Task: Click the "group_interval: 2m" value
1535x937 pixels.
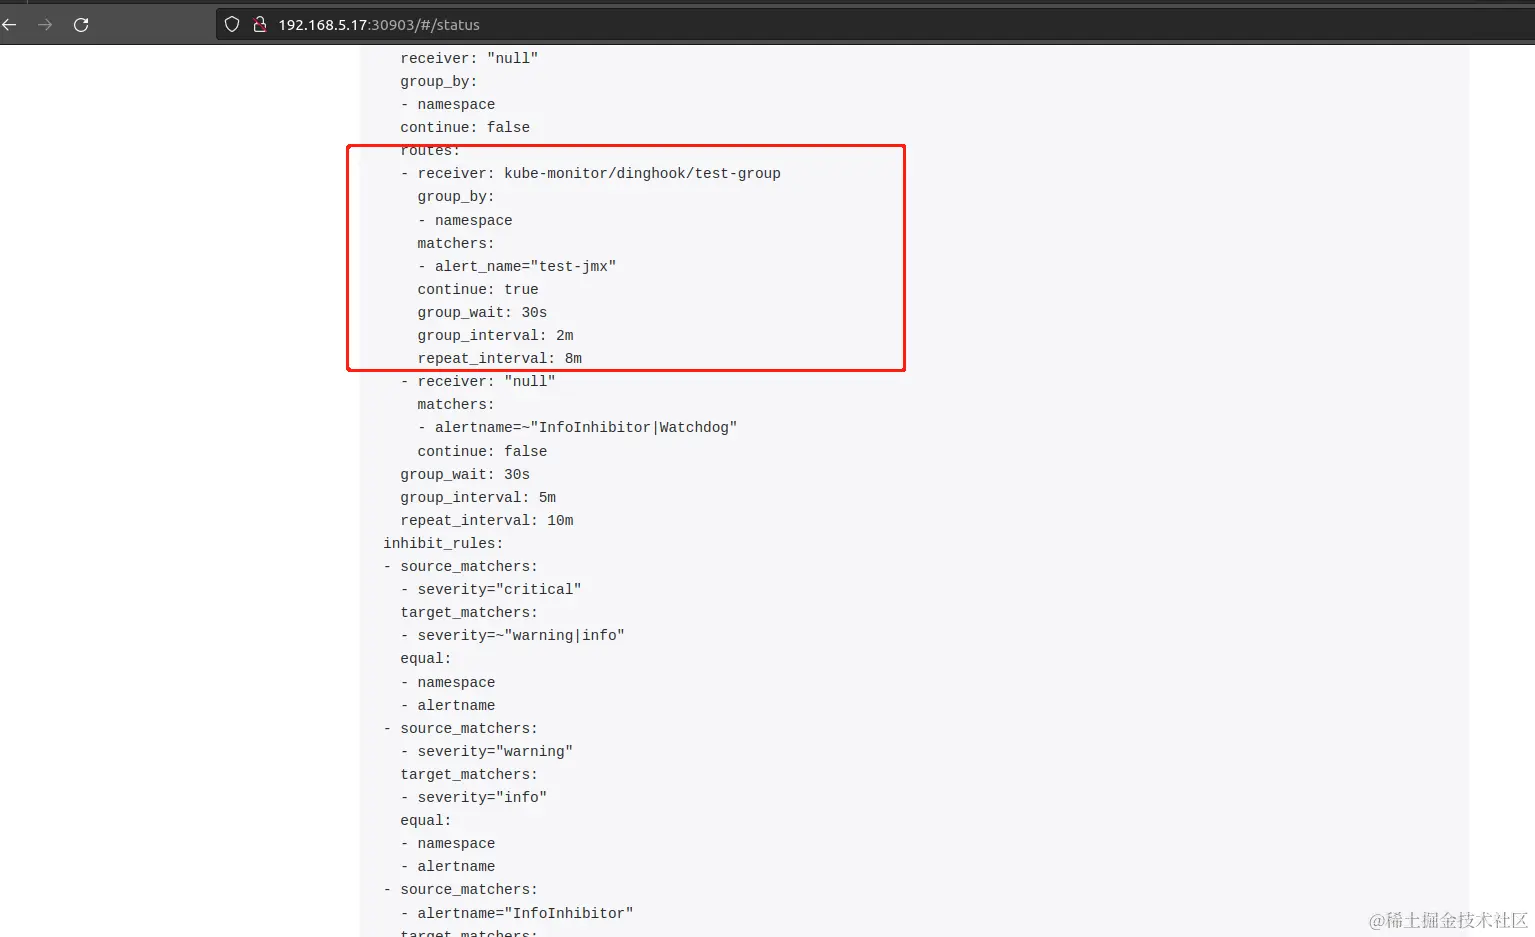Action: (x=496, y=336)
